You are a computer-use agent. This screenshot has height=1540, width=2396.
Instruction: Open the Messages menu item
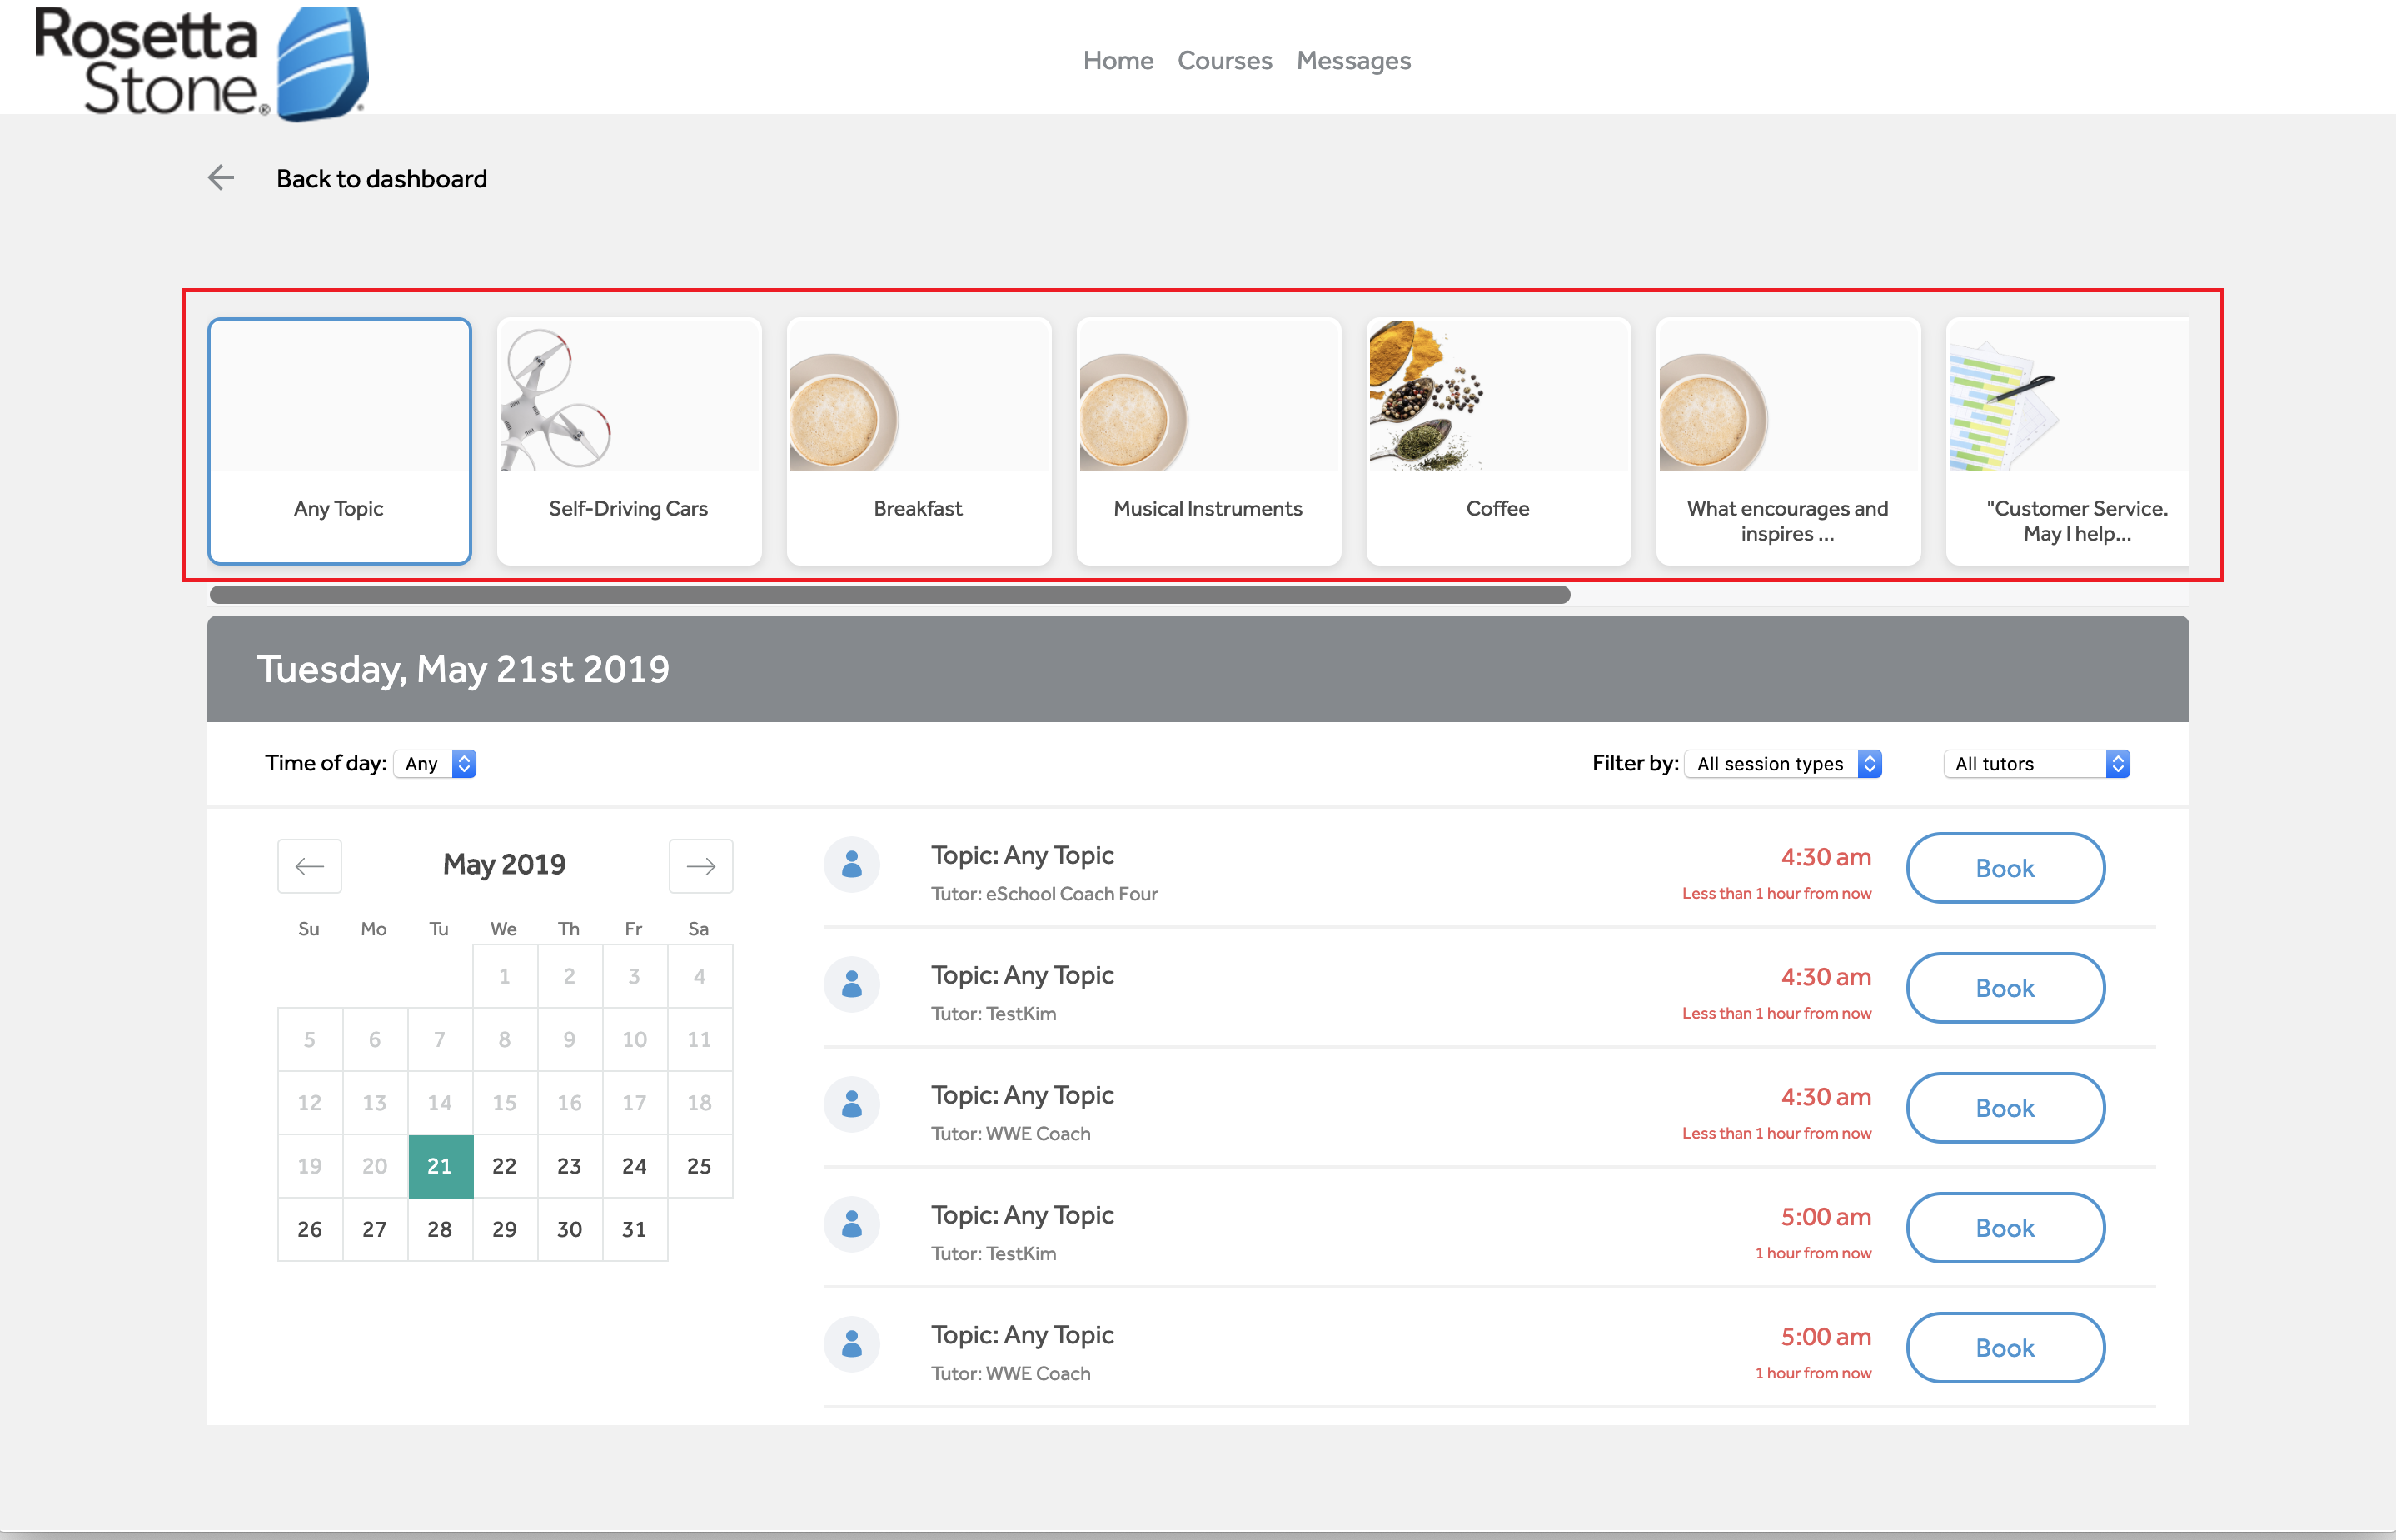[x=1353, y=60]
